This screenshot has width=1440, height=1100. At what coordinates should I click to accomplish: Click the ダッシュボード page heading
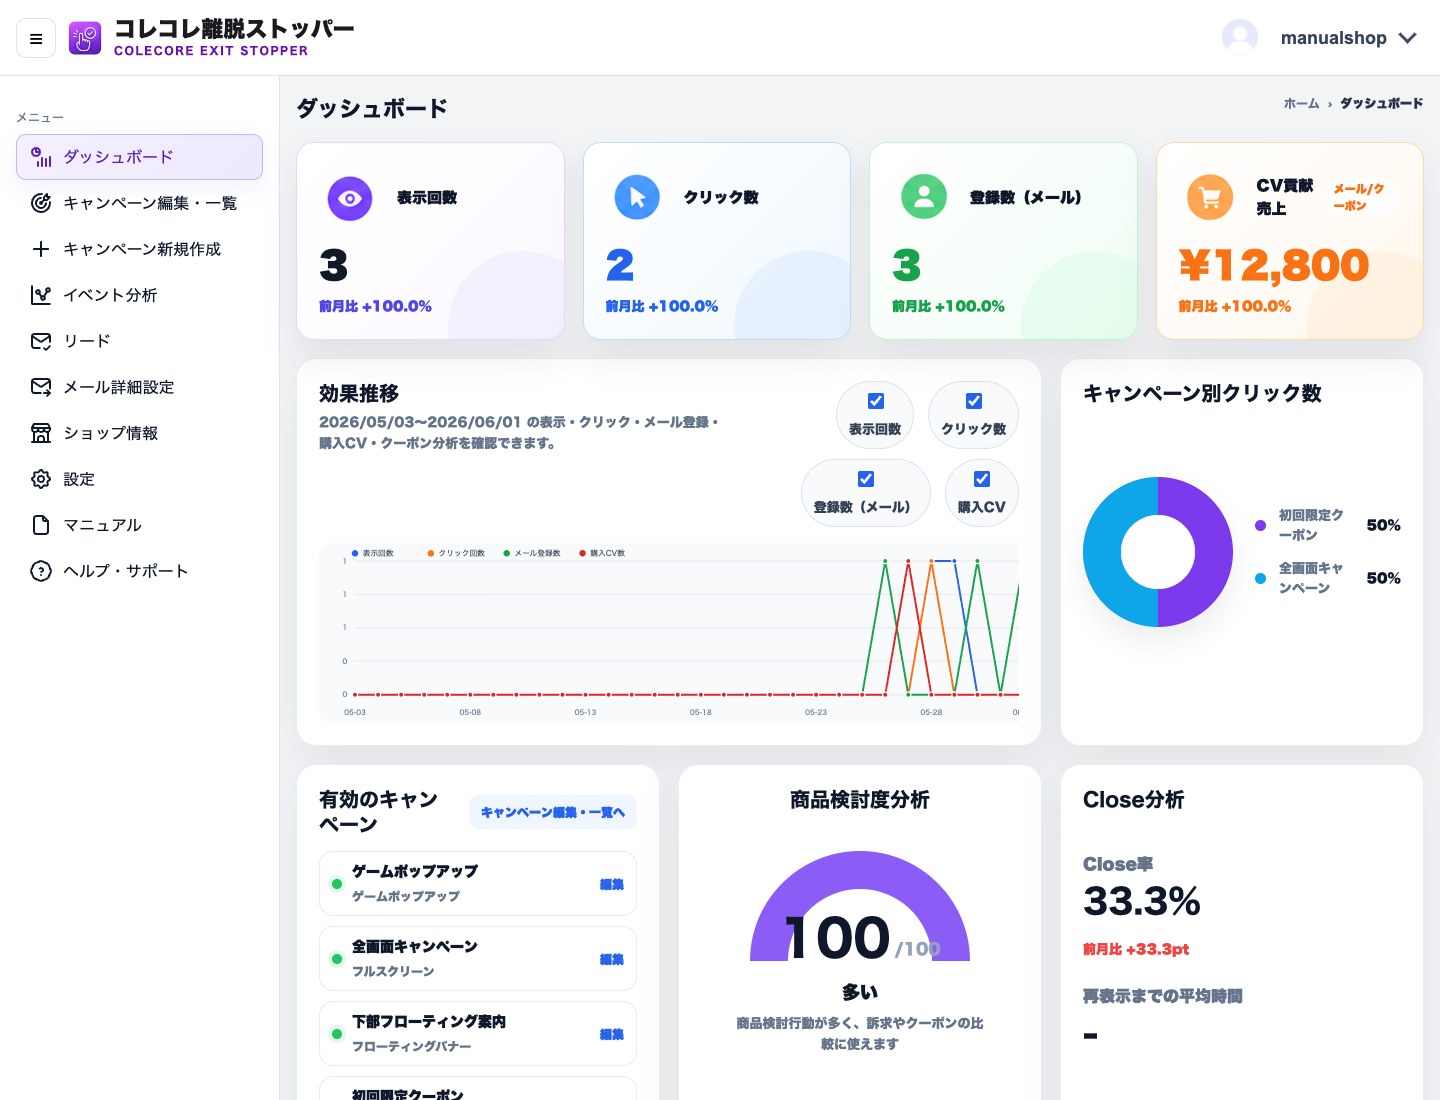pos(372,108)
